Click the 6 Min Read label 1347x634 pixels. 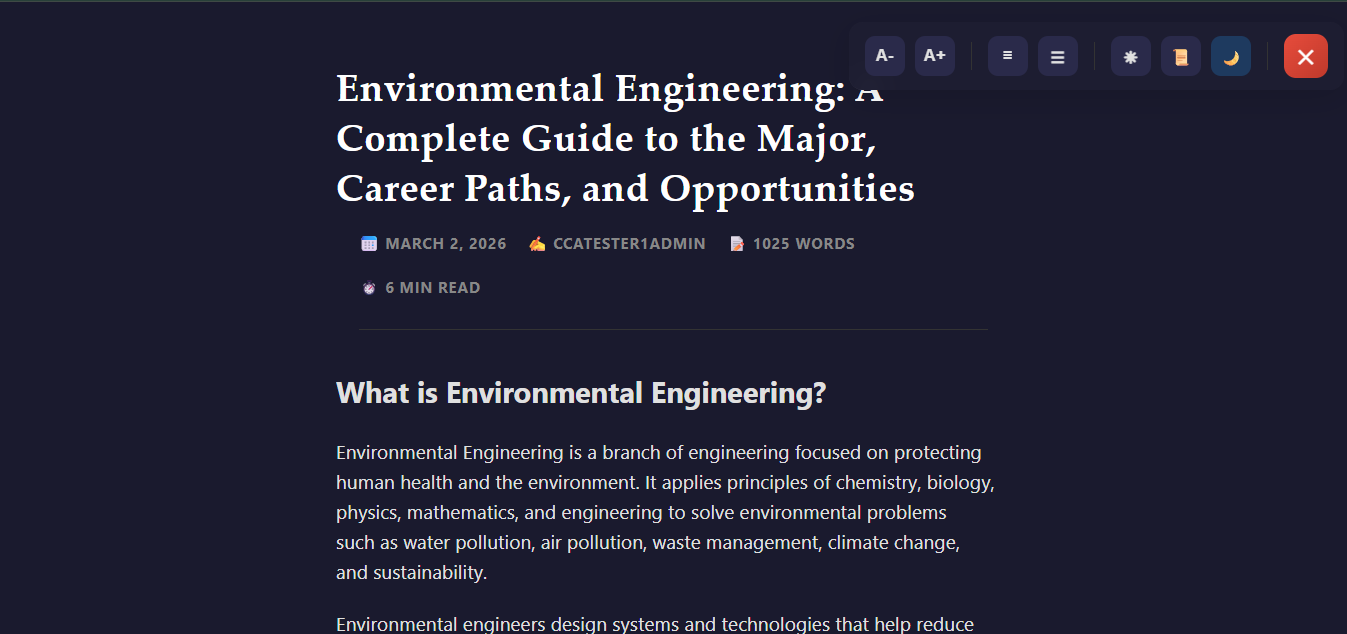coord(433,288)
